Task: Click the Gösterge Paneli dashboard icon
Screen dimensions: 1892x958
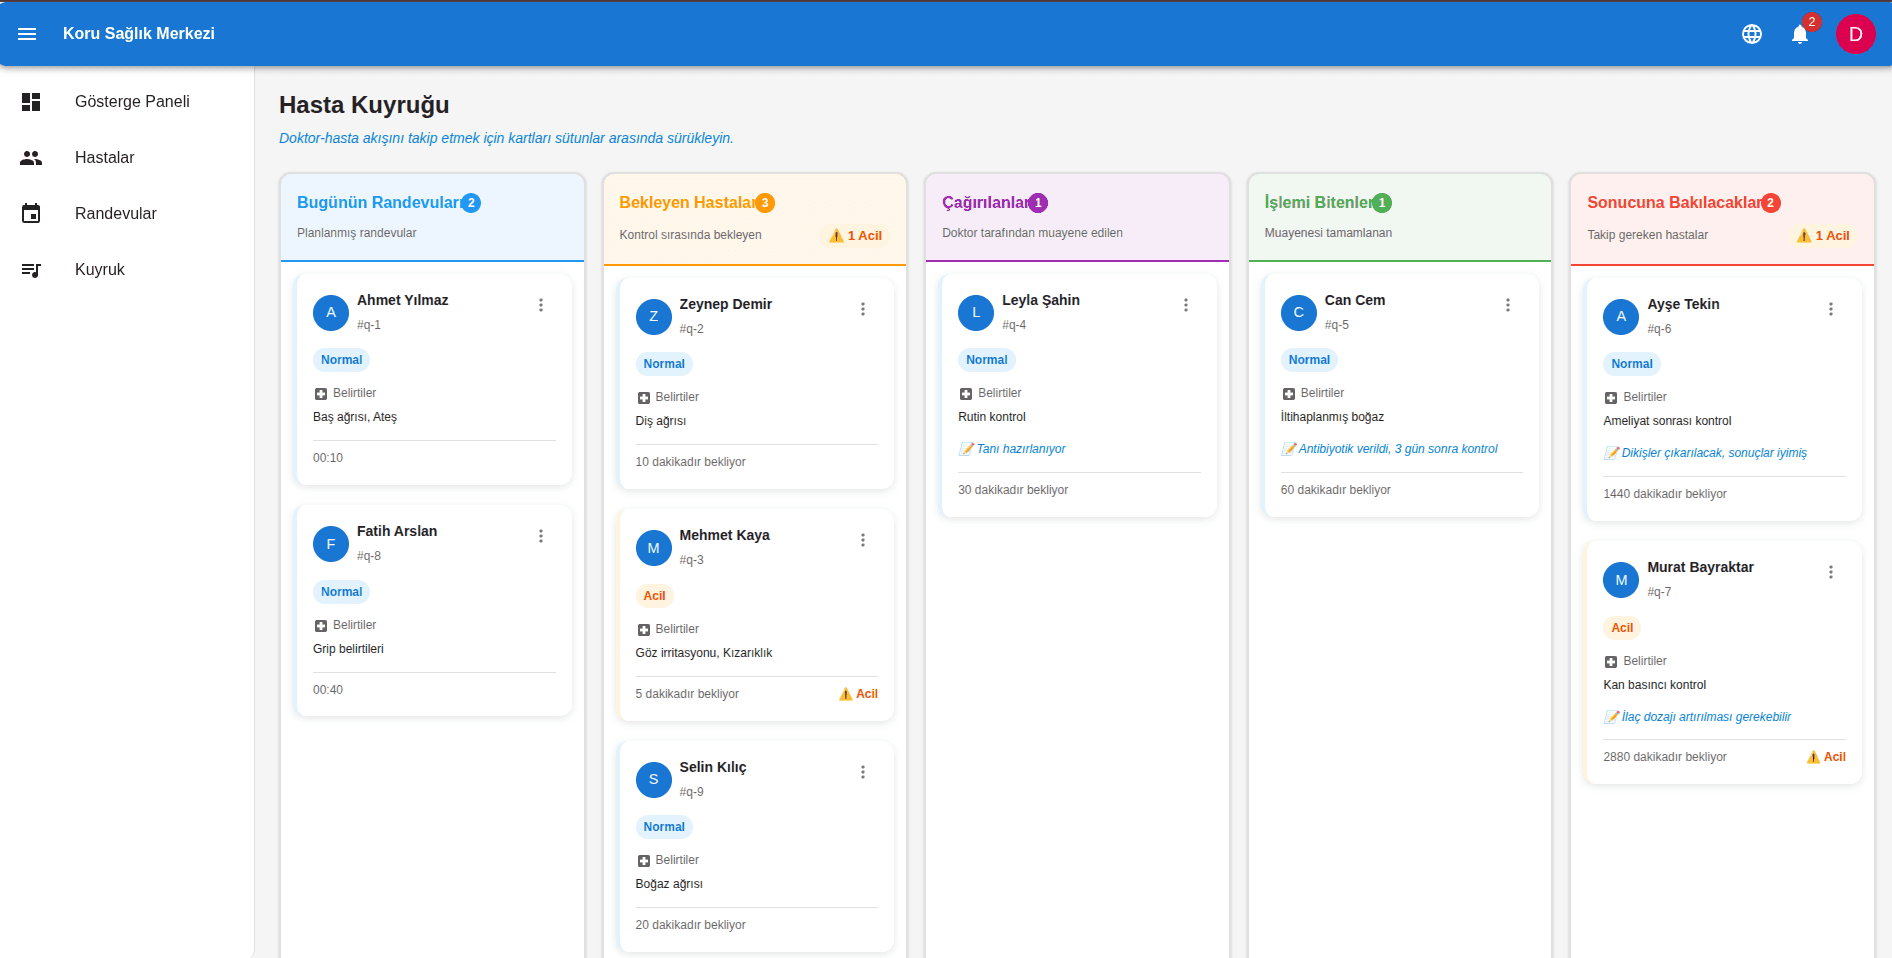Action: pos(31,102)
